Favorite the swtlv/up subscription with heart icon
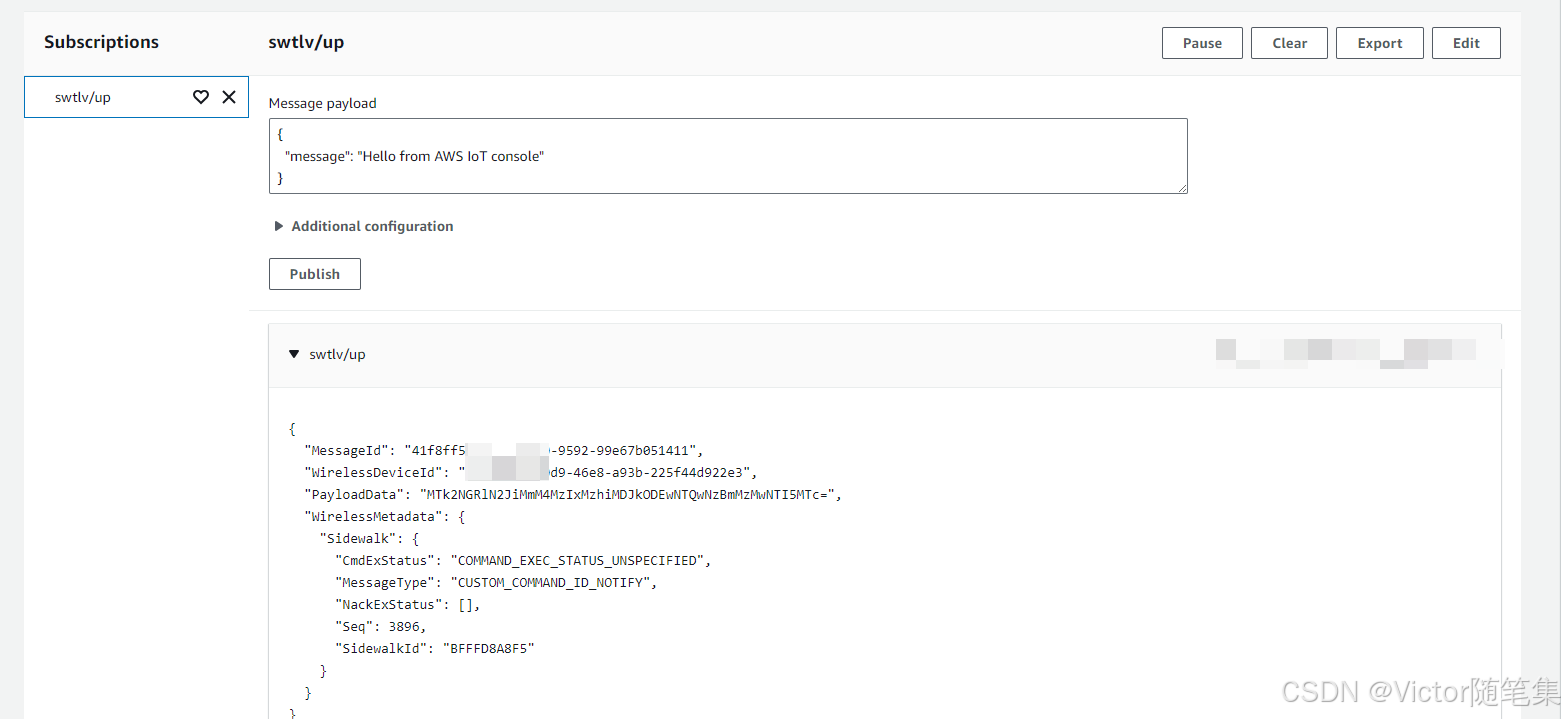This screenshot has width=1565, height=719. (201, 97)
